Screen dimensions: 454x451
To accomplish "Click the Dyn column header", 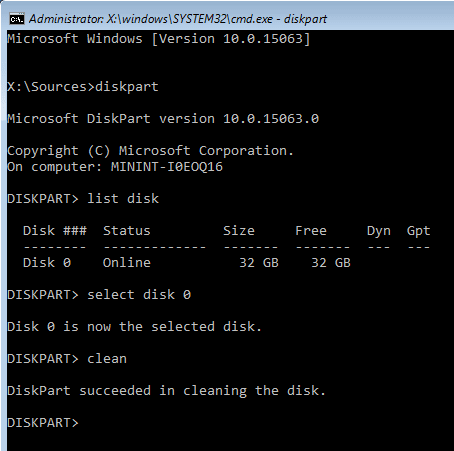I will 379,231.
